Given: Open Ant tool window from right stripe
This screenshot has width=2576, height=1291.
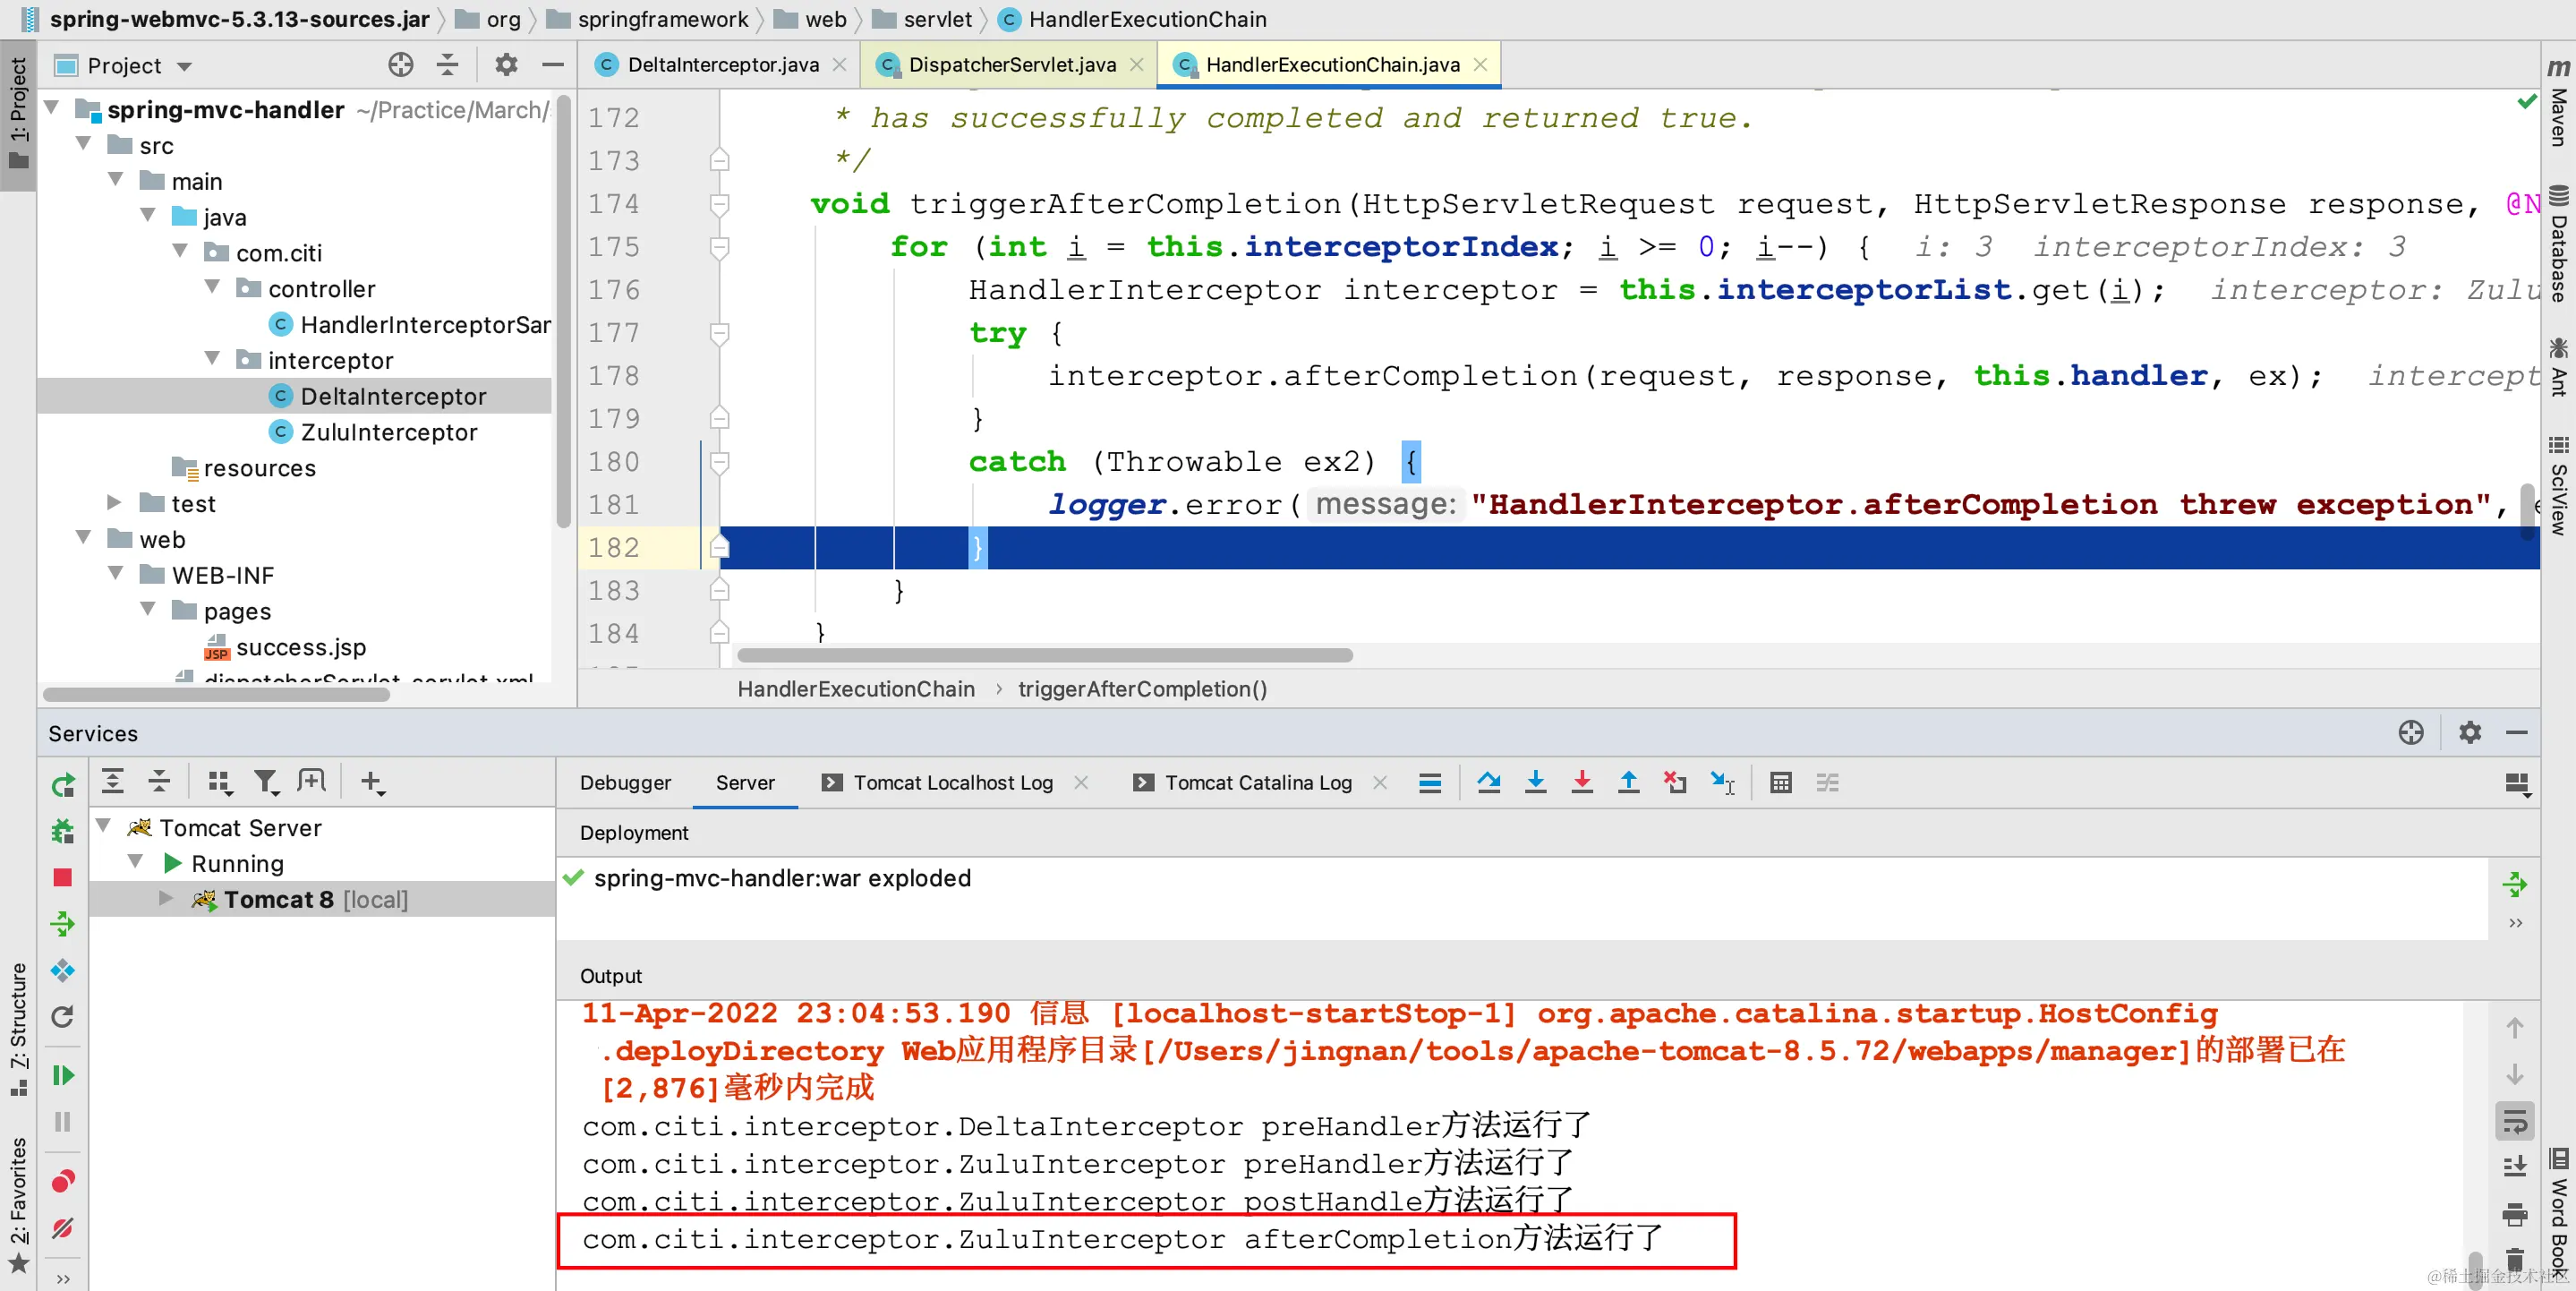Looking at the screenshot, I should coord(2559,366).
